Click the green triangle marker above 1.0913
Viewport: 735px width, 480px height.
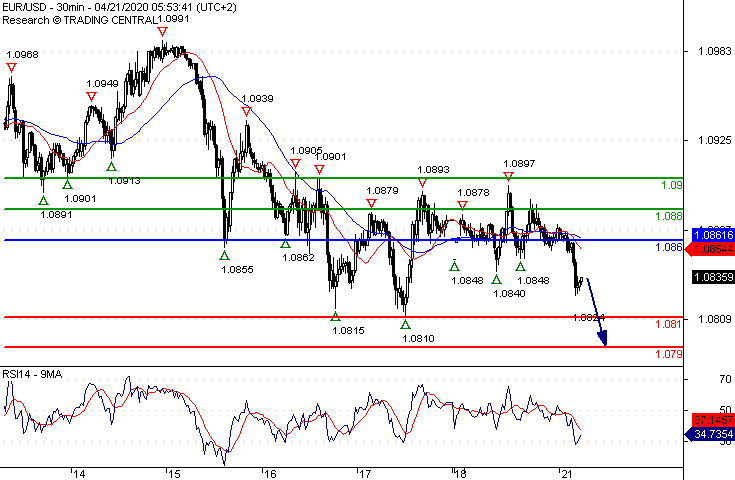pyautogui.click(x=111, y=166)
